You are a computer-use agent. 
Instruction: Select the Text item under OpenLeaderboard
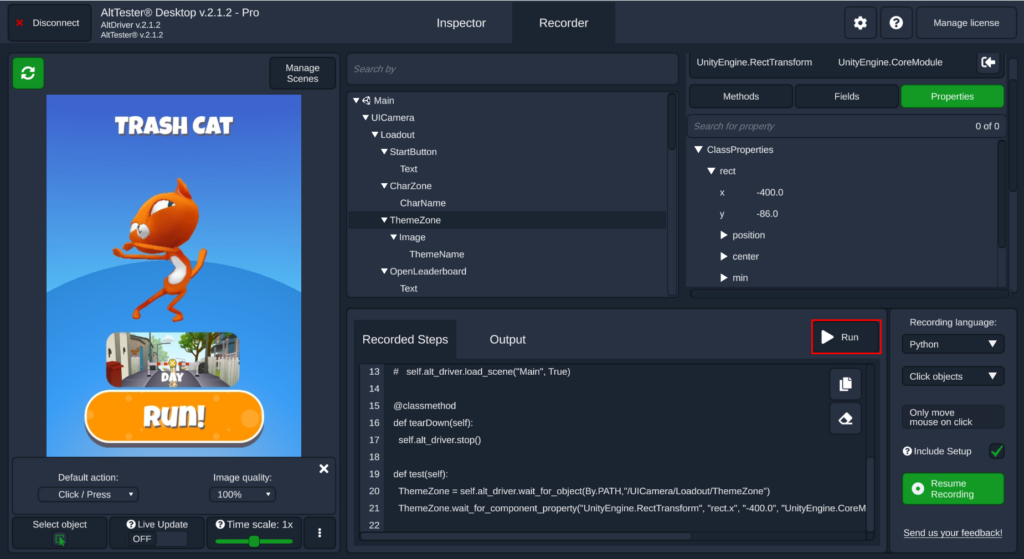(x=408, y=288)
